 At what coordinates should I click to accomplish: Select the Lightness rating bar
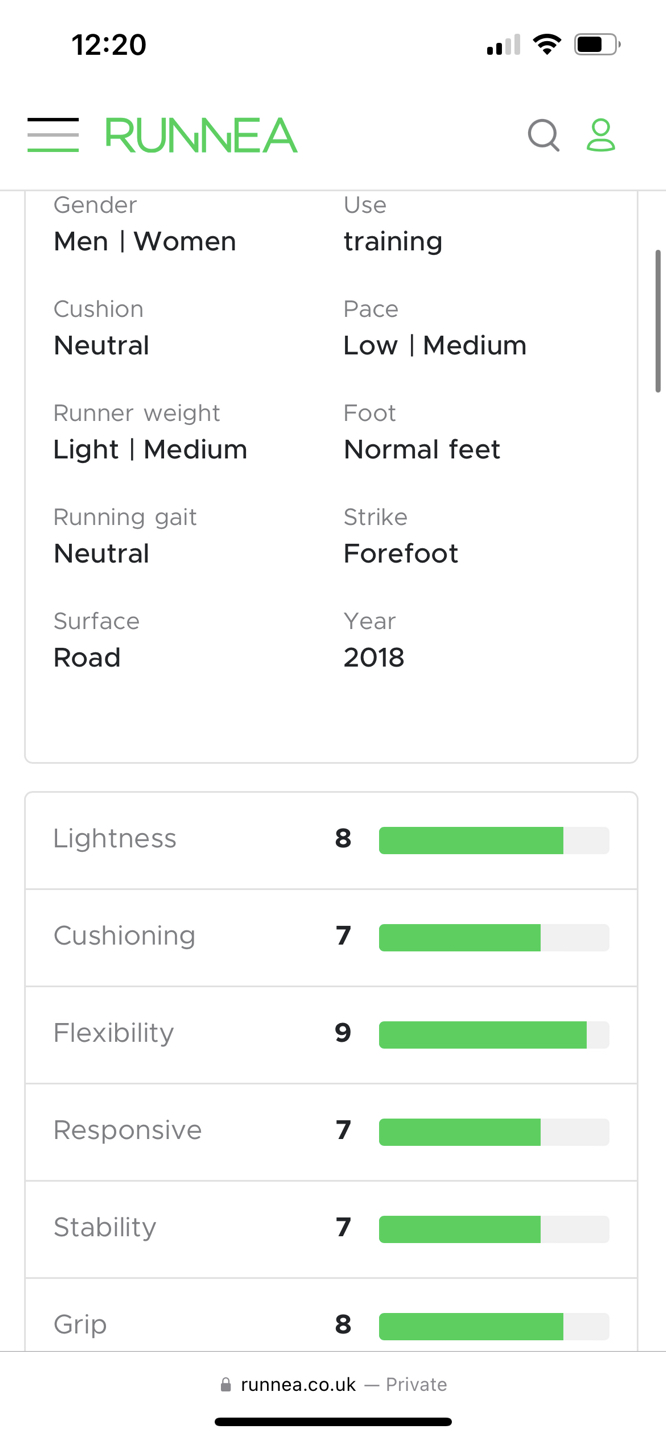pos(494,840)
